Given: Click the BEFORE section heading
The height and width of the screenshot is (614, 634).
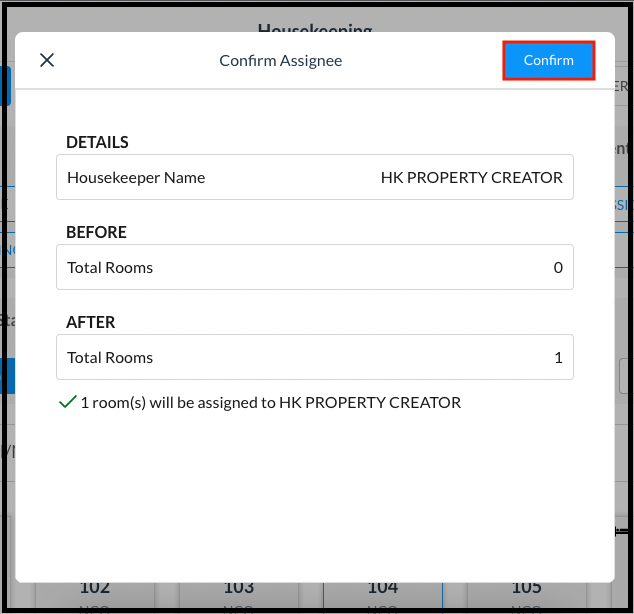Looking at the screenshot, I should (x=96, y=232).
